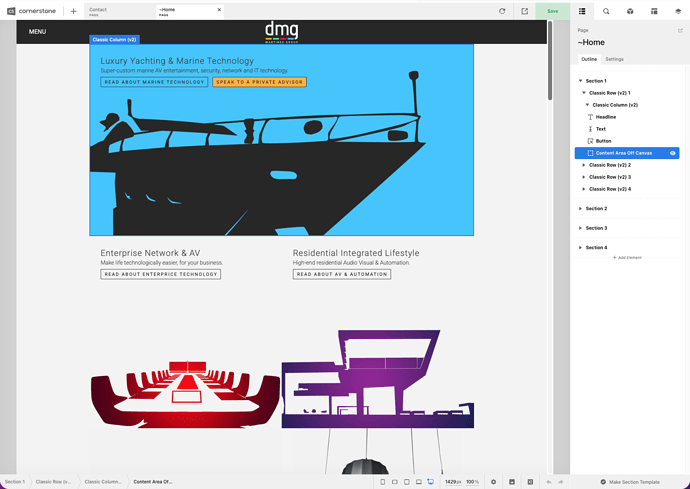Open a new document with plus icon
The image size is (690, 489).
pyautogui.click(x=73, y=11)
